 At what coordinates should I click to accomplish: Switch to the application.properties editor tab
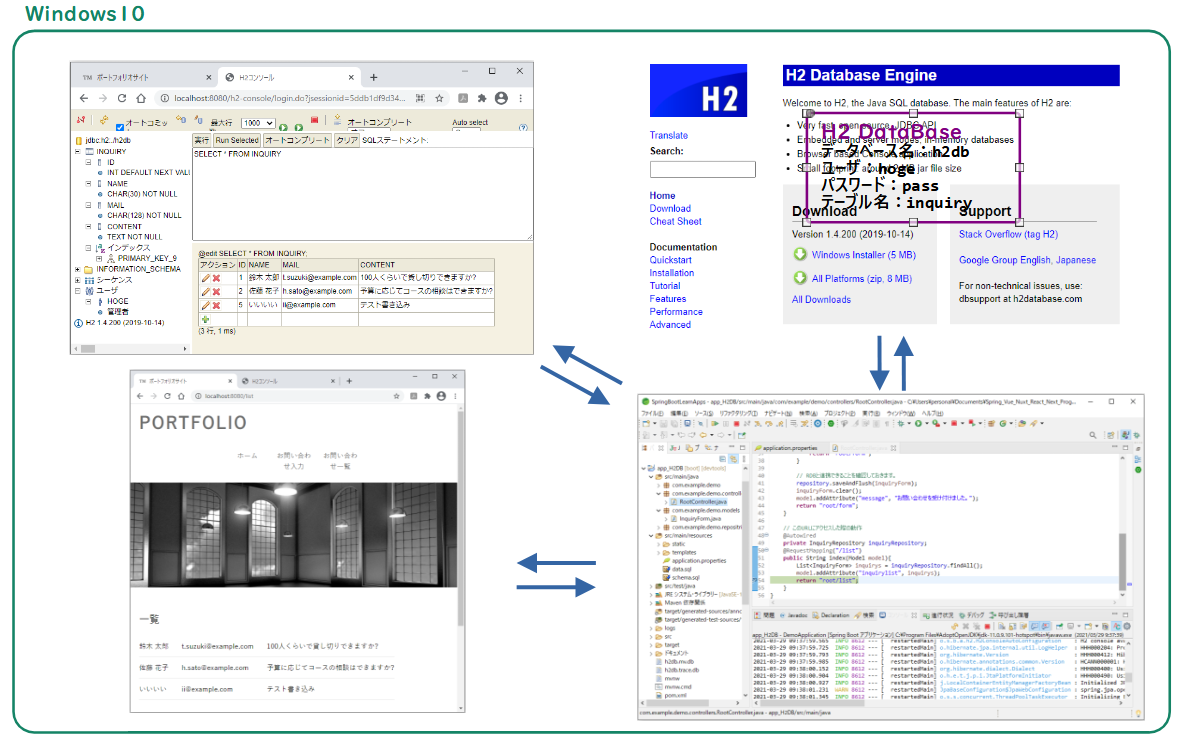tap(790, 448)
